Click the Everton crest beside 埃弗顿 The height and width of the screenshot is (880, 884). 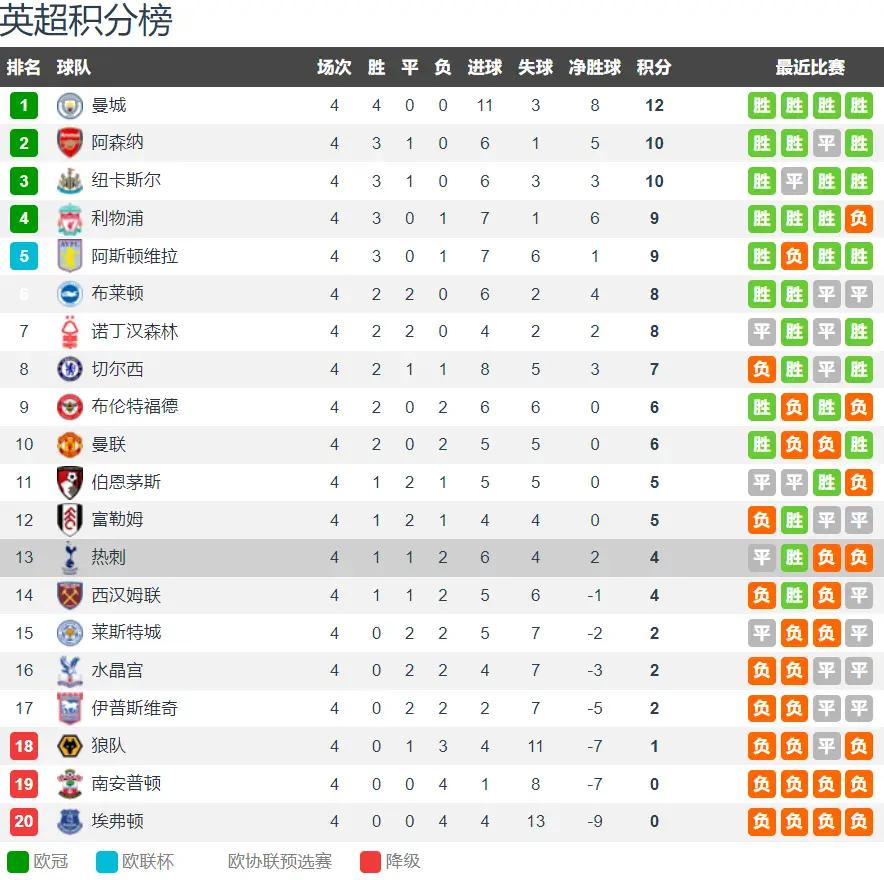[x=70, y=821]
